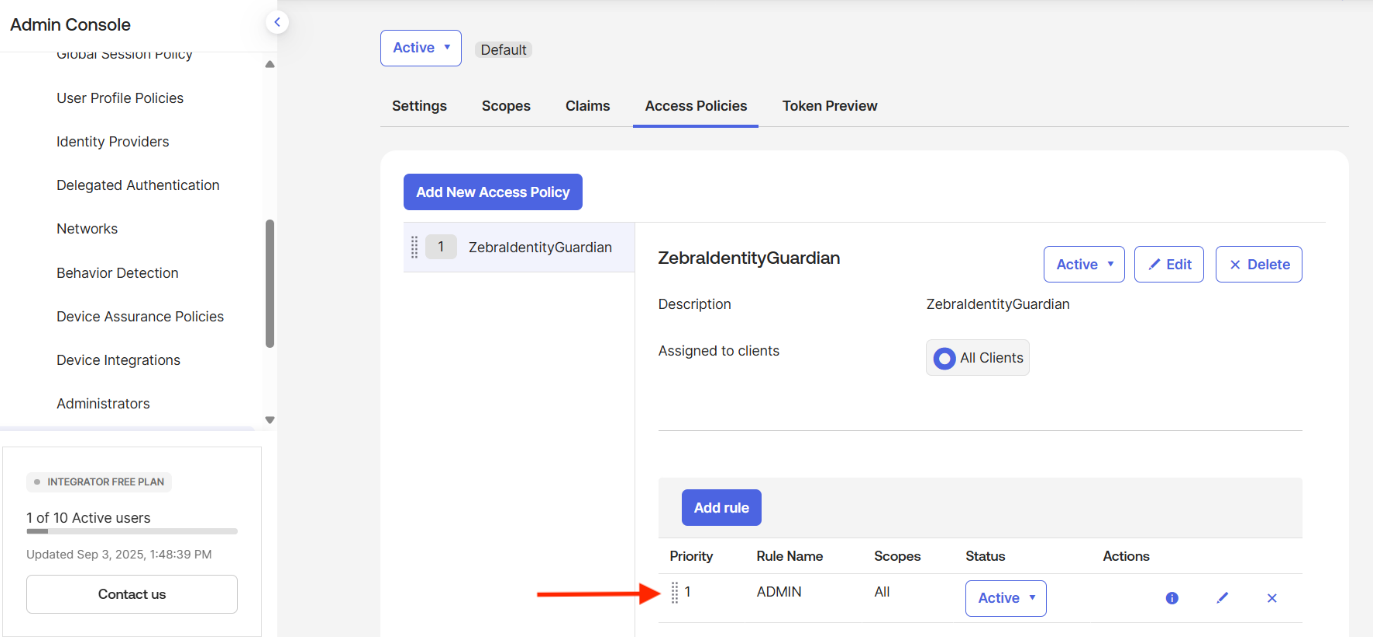Viewport: 1373px width, 637px height.
Task: Click the active users progress bar
Action: 132,531
